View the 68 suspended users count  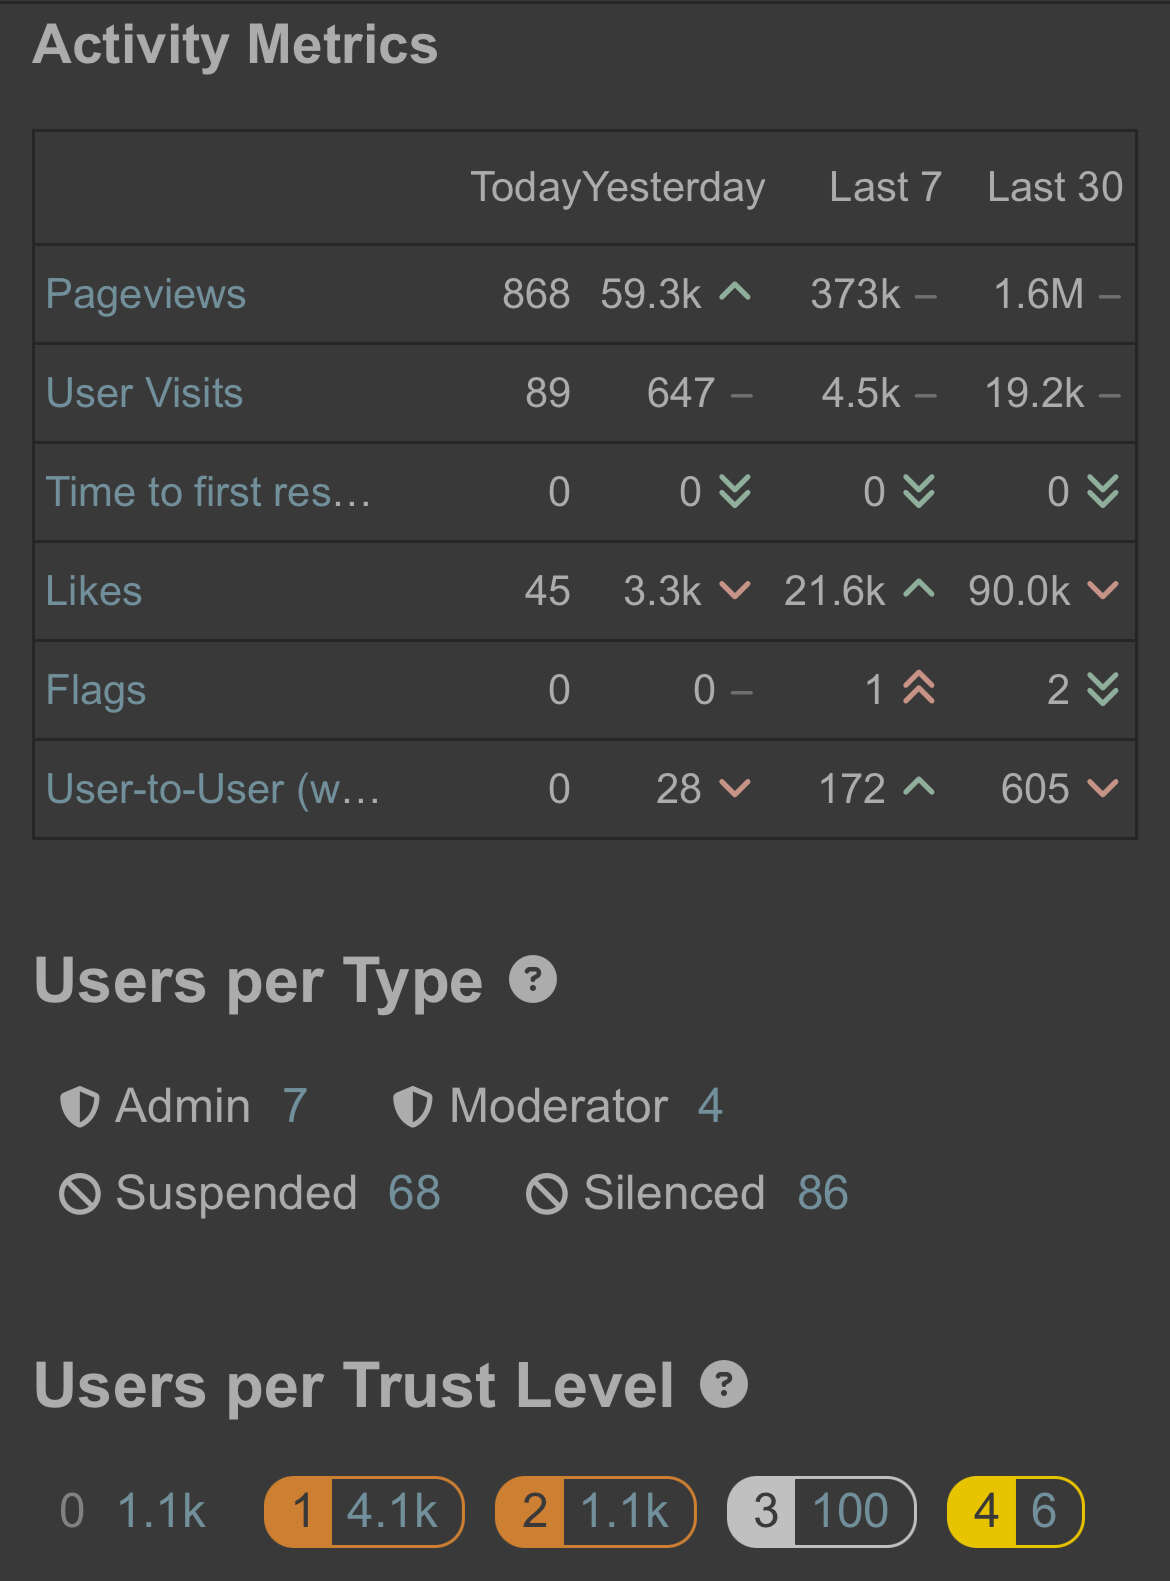point(414,1193)
